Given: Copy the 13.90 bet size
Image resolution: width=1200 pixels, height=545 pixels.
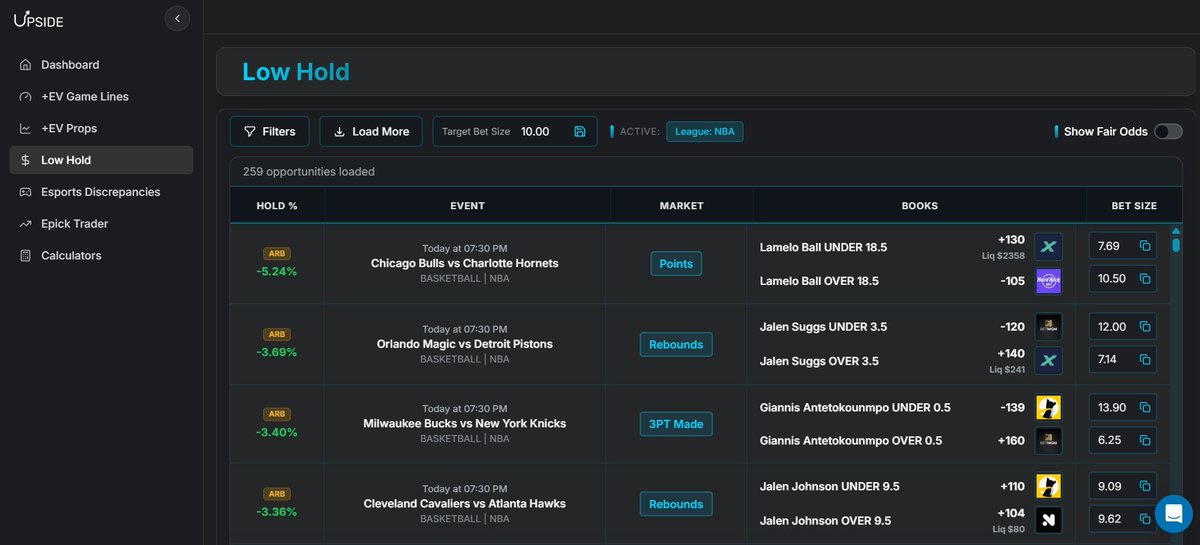Looking at the screenshot, I should (1145, 407).
